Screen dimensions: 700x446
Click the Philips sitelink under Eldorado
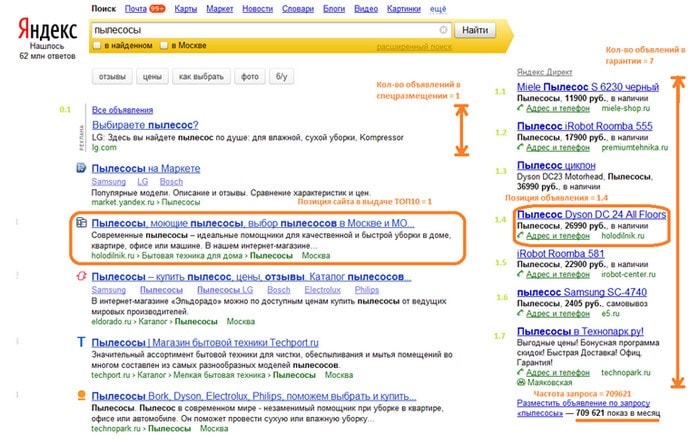click(x=367, y=290)
